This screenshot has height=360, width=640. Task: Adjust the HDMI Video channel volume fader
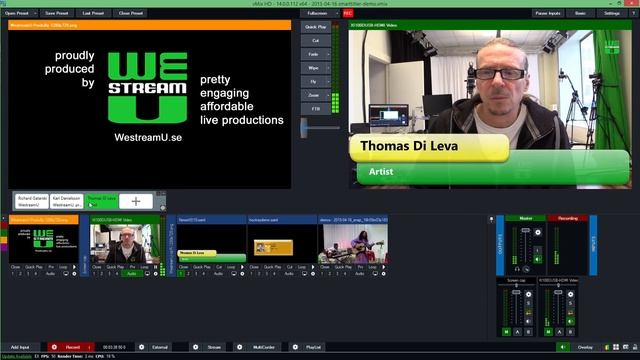pyautogui.click(x=558, y=292)
